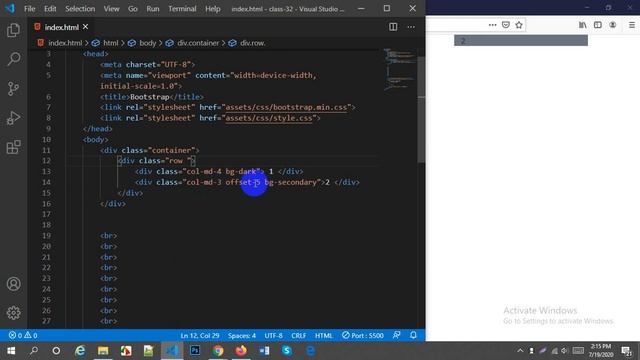Split the editor to the right

(x=393, y=27)
